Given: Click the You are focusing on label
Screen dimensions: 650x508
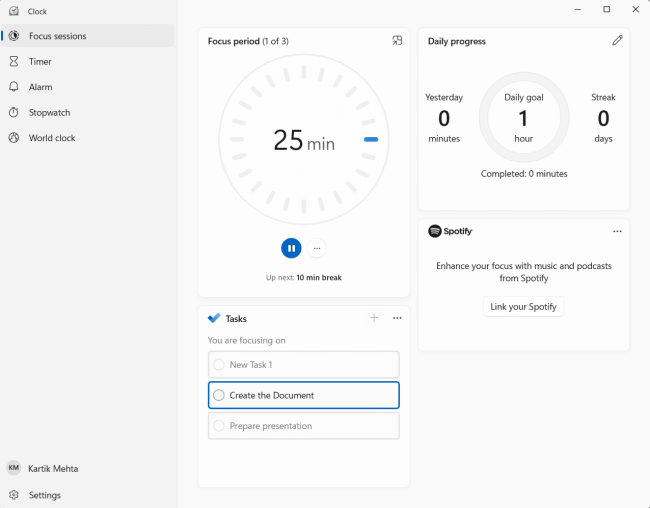Looking at the screenshot, I should (x=247, y=340).
